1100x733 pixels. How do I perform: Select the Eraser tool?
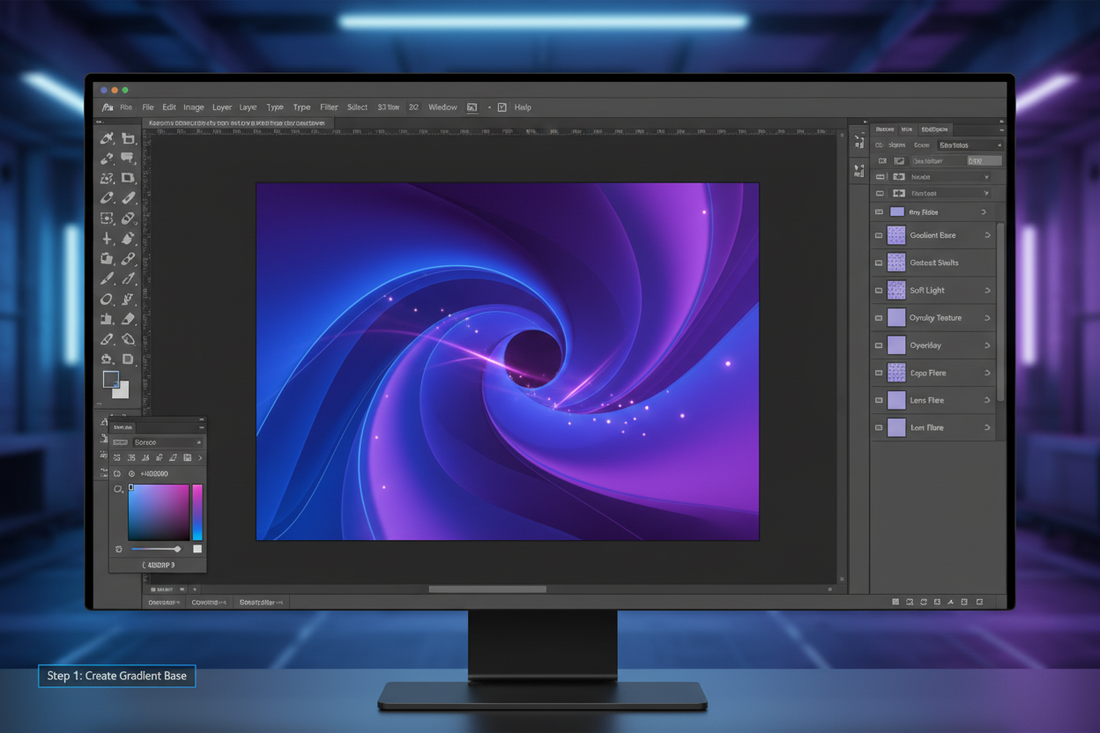128,318
